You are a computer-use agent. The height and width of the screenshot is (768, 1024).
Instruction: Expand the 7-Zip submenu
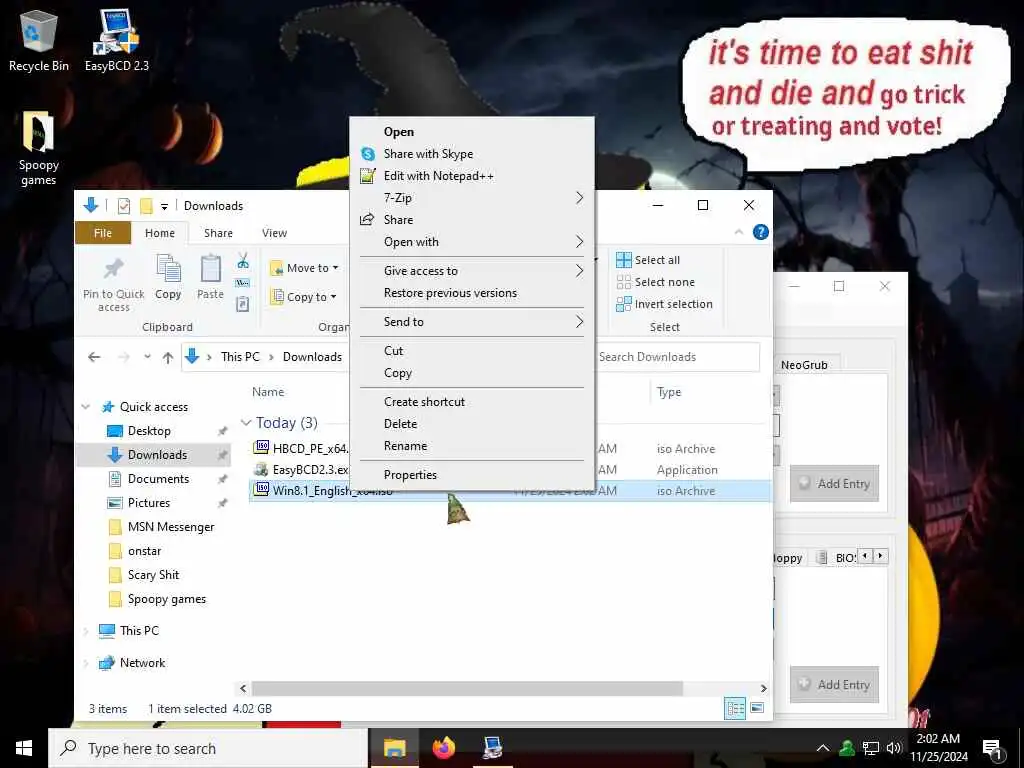tap(471, 198)
